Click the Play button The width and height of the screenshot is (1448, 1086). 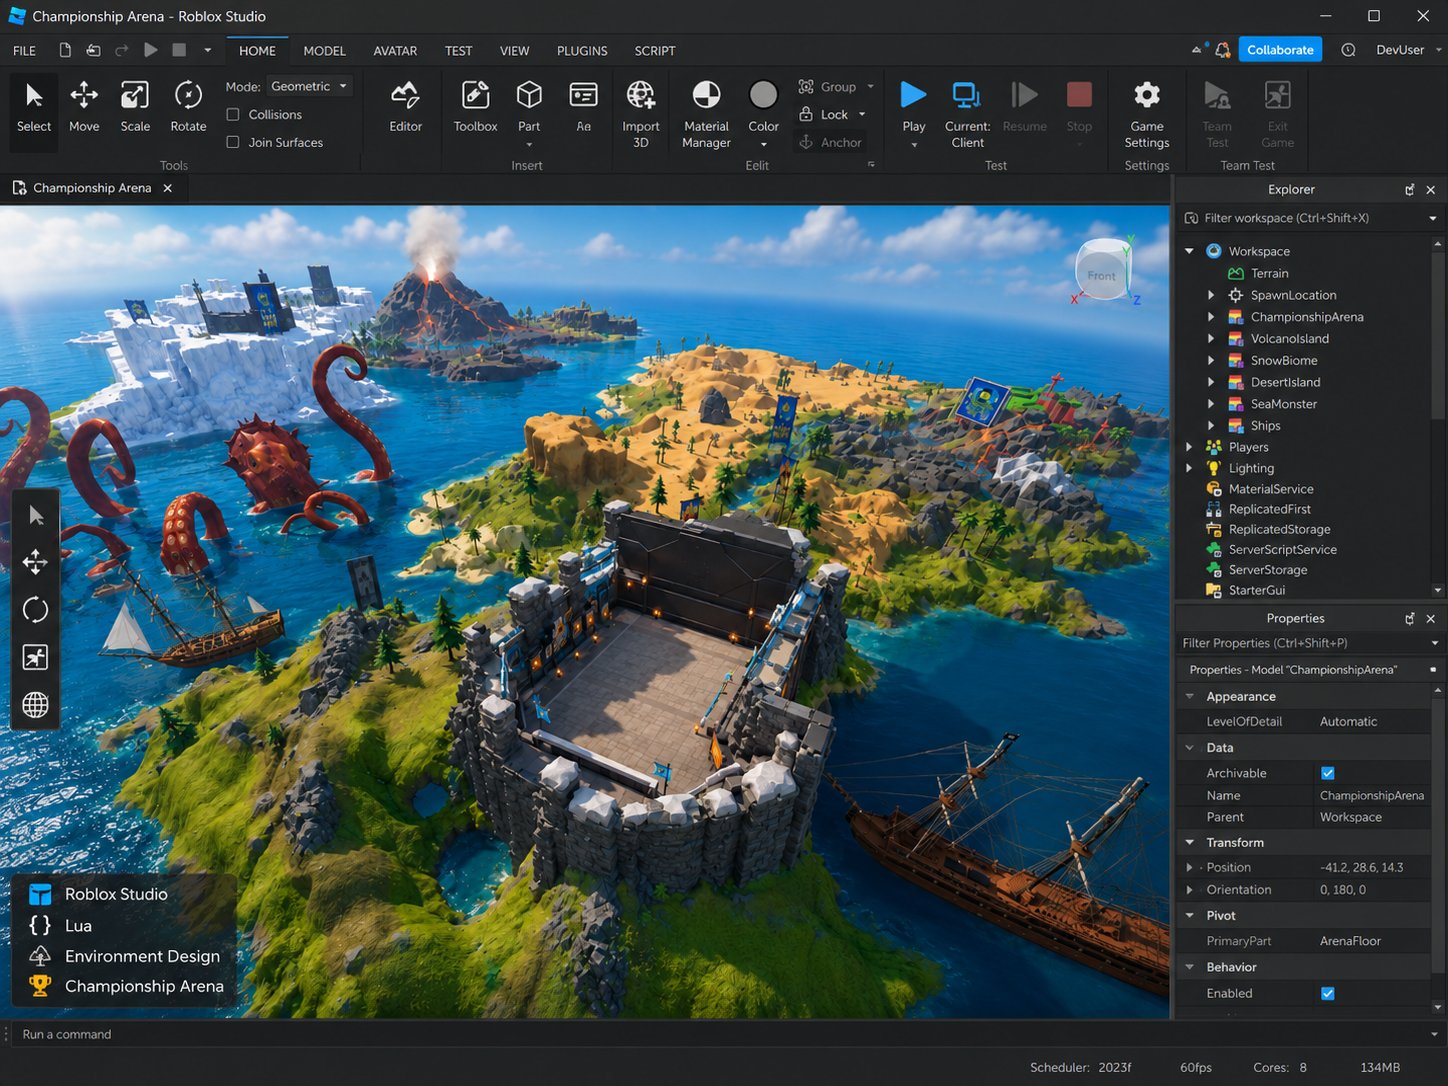coord(913,95)
